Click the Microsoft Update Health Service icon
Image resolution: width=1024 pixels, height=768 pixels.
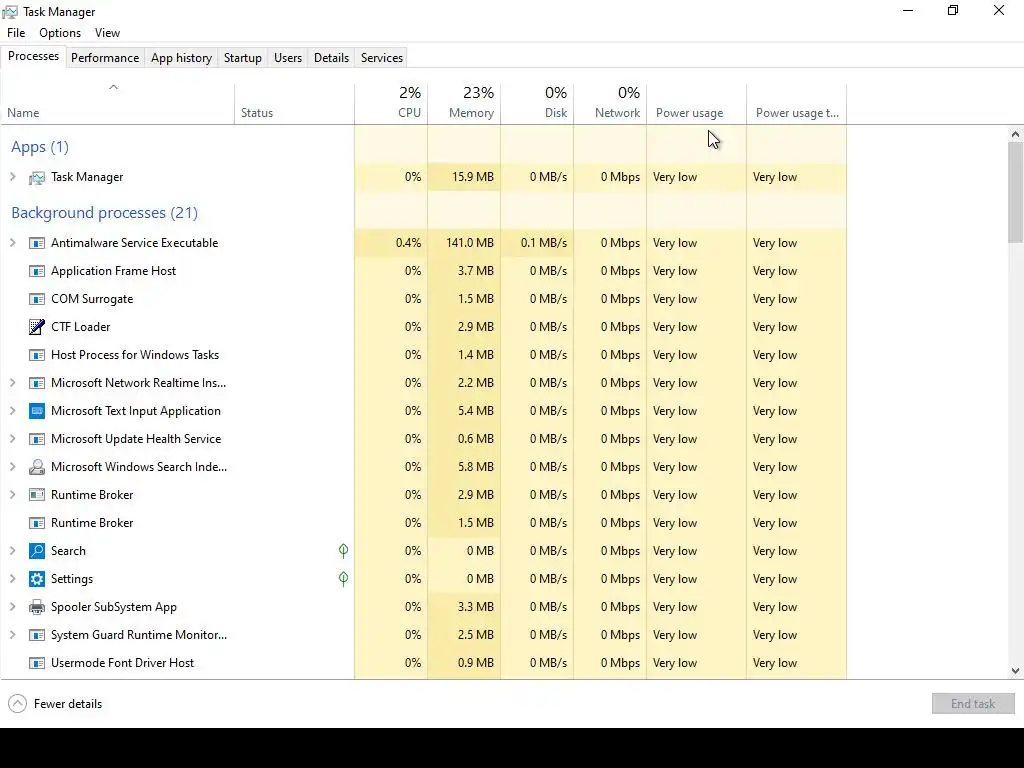click(x=37, y=439)
